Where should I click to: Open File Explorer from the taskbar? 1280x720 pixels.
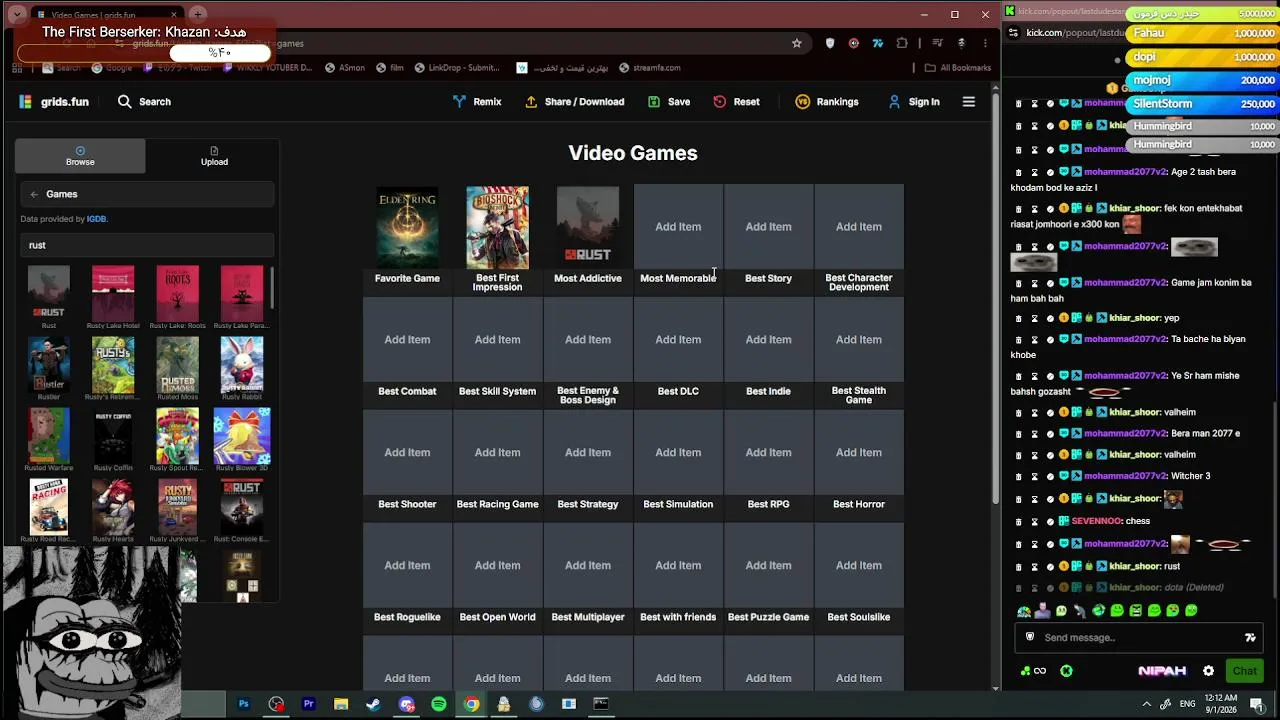[x=341, y=704]
